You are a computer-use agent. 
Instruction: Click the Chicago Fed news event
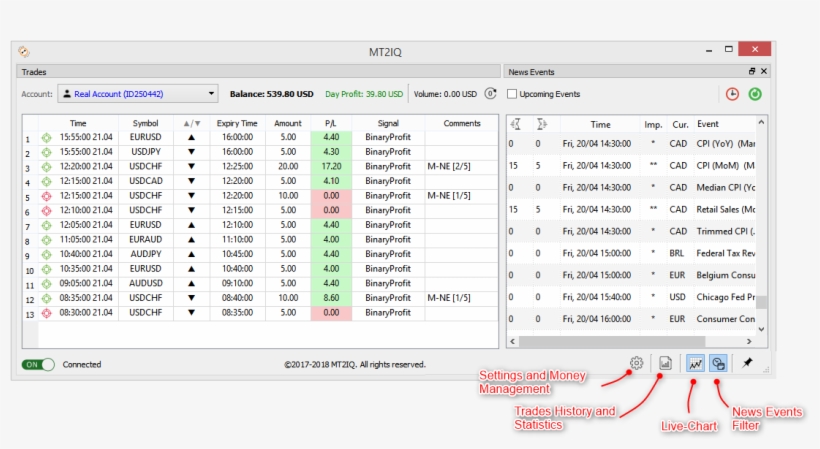tap(725, 297)
